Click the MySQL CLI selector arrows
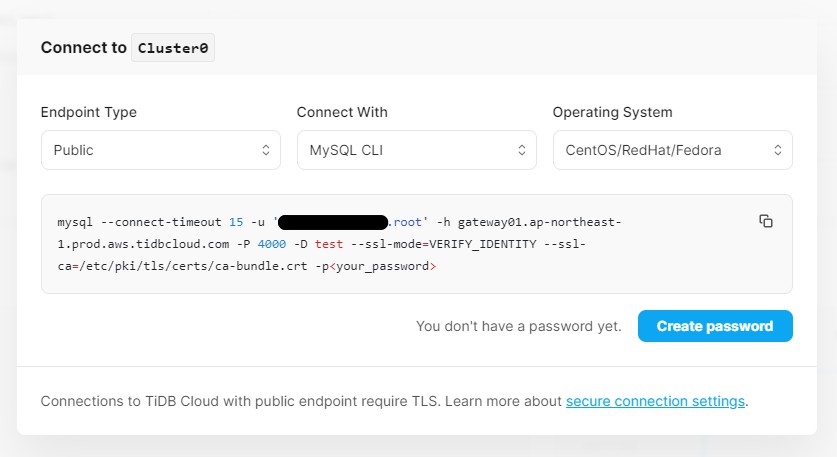 click(x=522, y=150)
